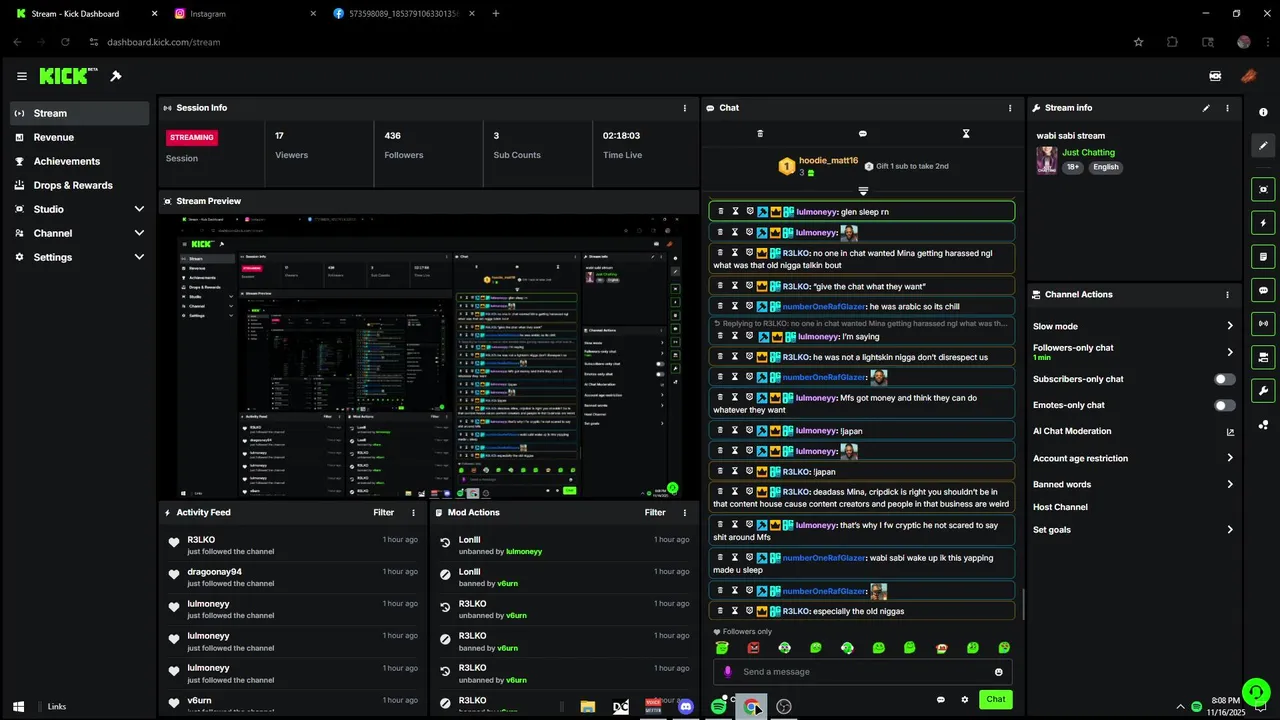
Task: Click the wrench icon in right sidebar
Action: [x=1264, y=391]
